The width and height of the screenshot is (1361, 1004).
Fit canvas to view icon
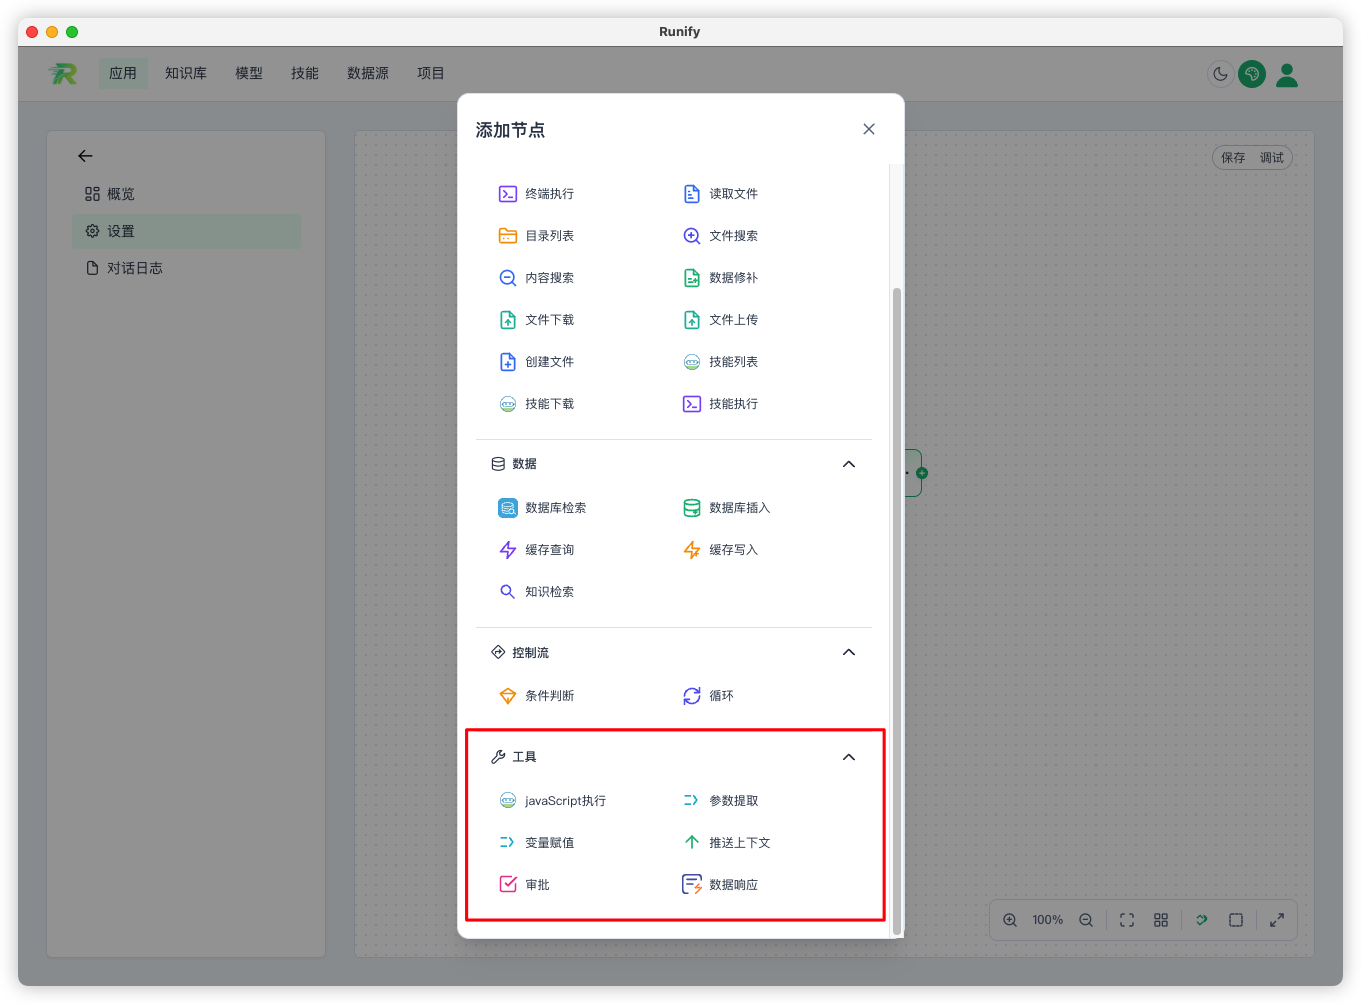[1127, 920]
